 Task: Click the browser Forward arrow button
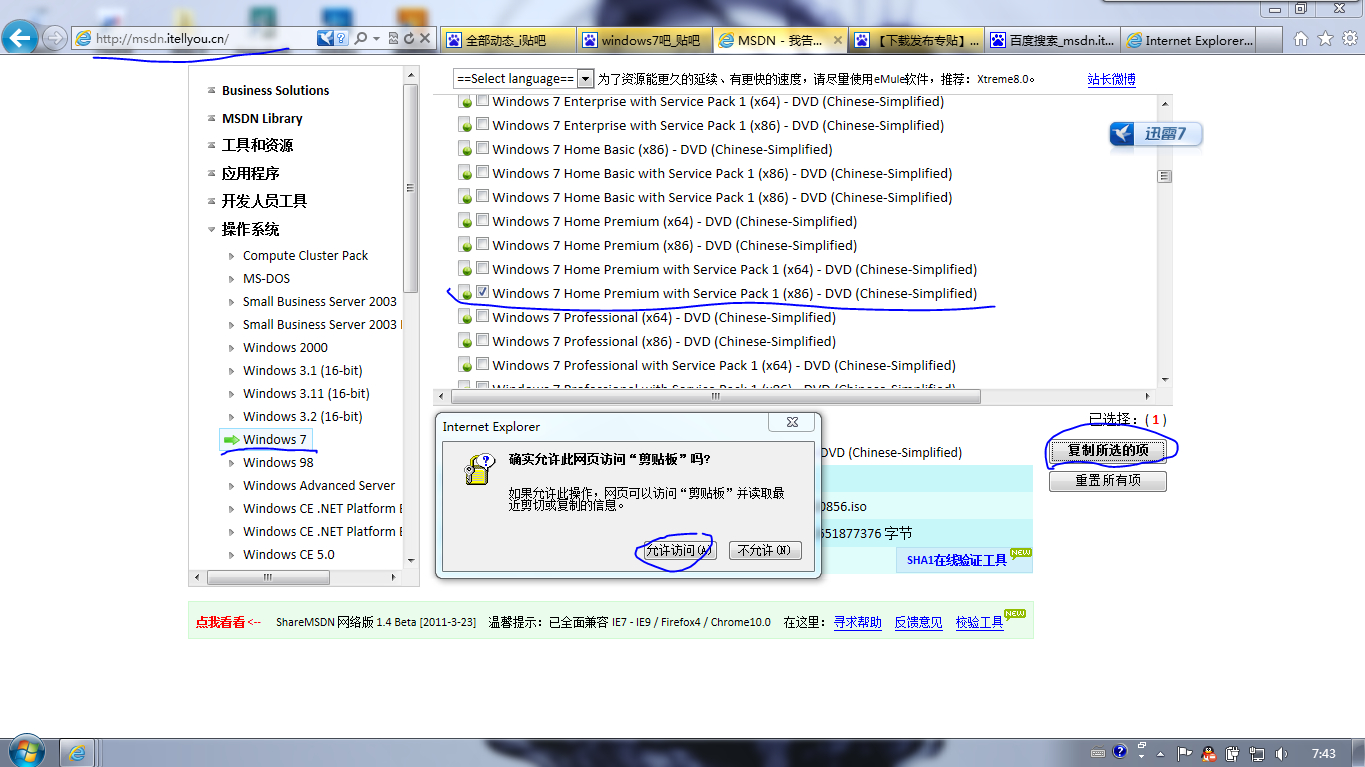55,39
